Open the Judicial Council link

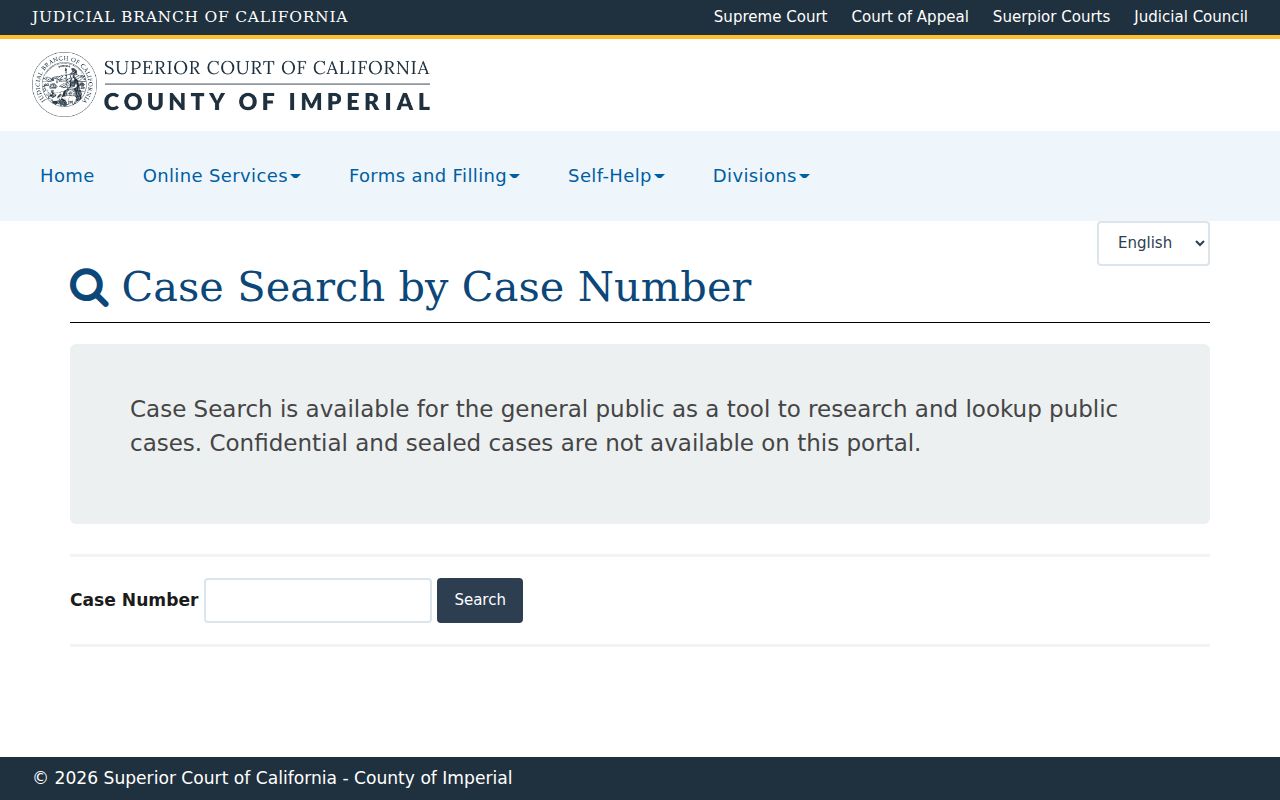1191,17
